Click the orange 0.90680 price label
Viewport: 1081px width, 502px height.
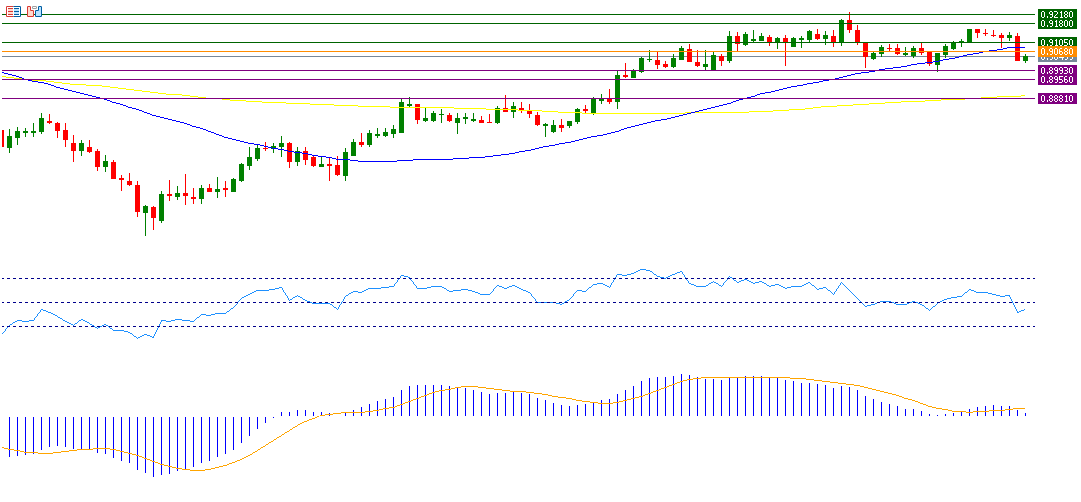1056,51
